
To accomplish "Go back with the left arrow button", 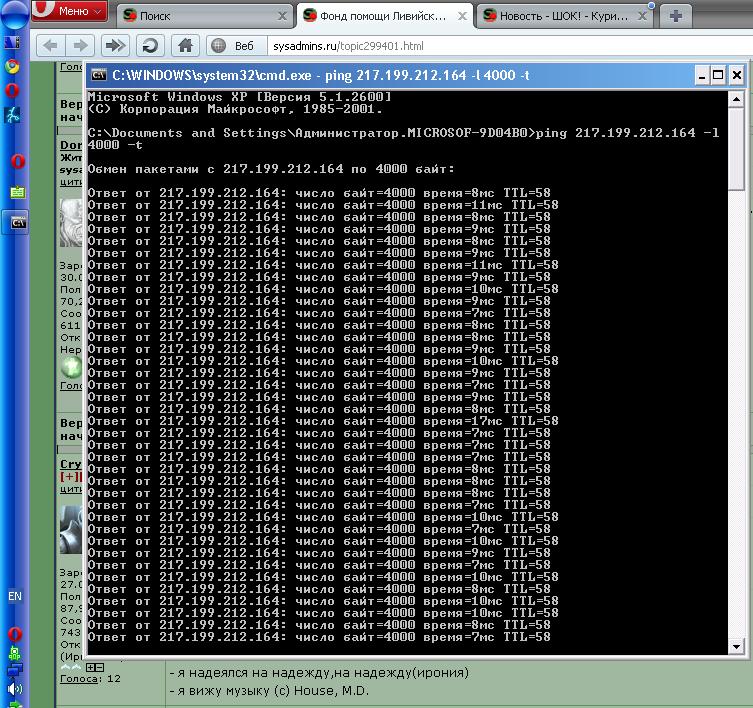I will [50, 46].
